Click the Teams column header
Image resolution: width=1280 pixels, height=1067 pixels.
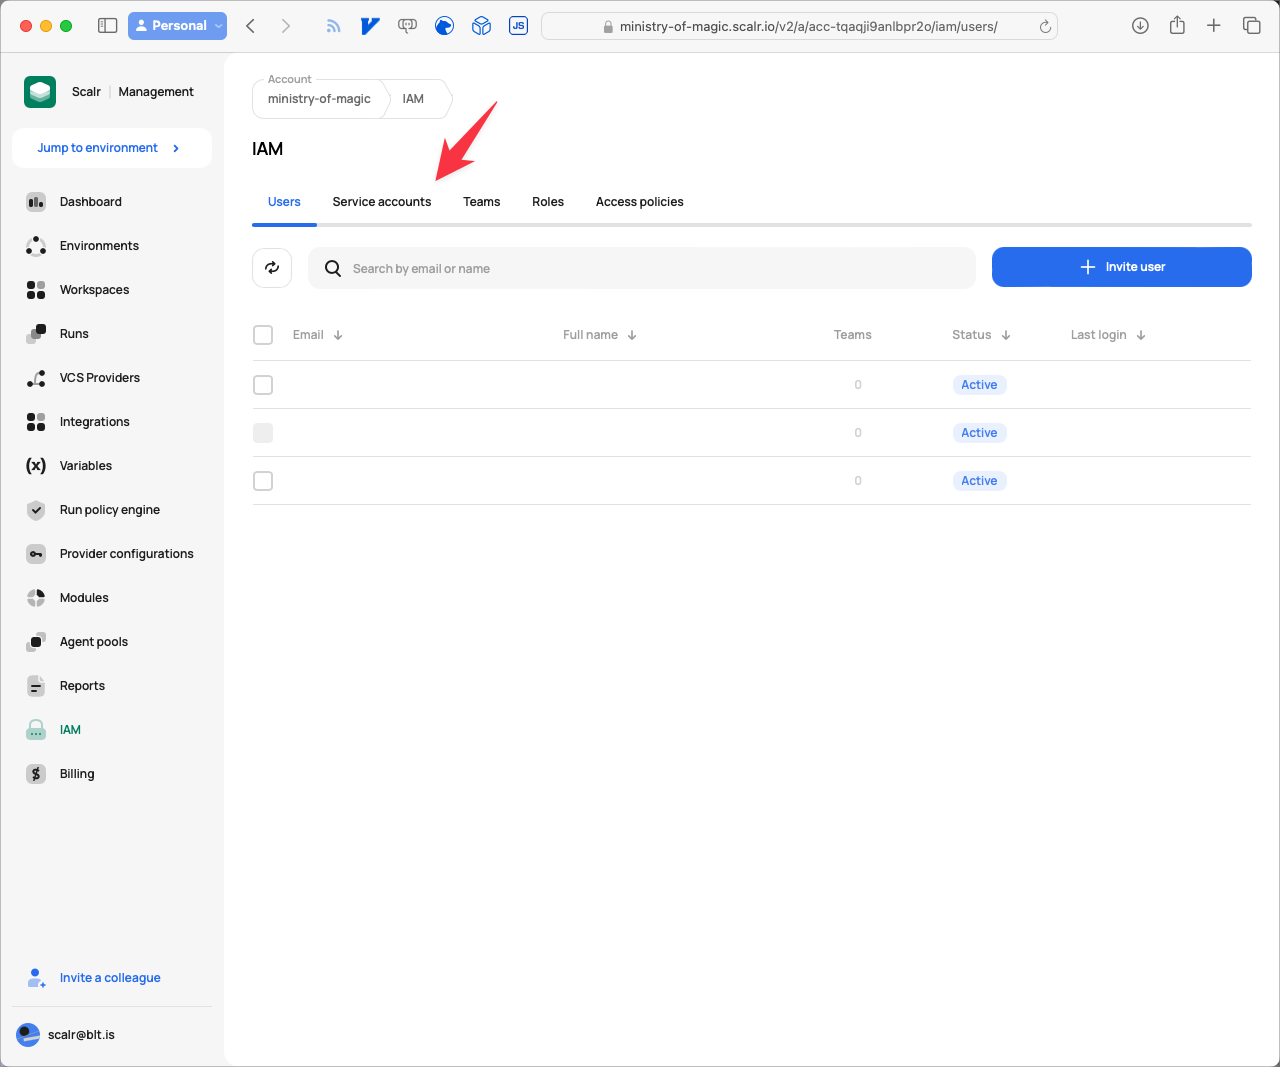pos(853,335)
